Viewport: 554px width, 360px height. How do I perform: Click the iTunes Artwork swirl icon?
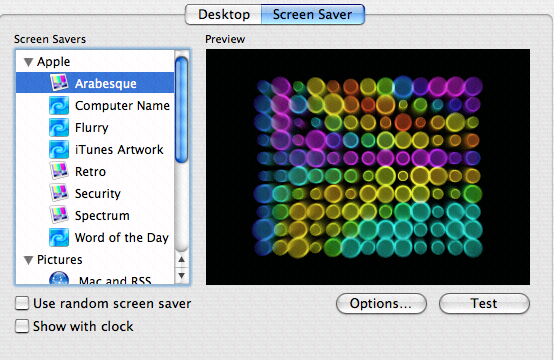pos(59,149)
